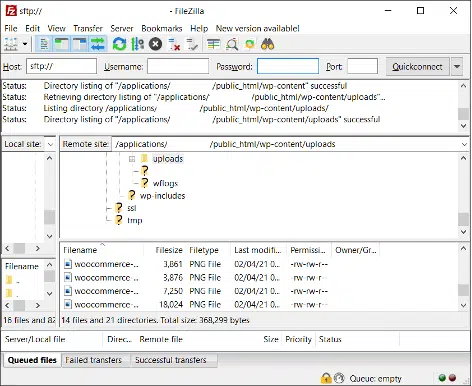This screenshot has height=386, width=472.
Task: Expand the uploads folder tree node
Action: click(x=132, y=159)
